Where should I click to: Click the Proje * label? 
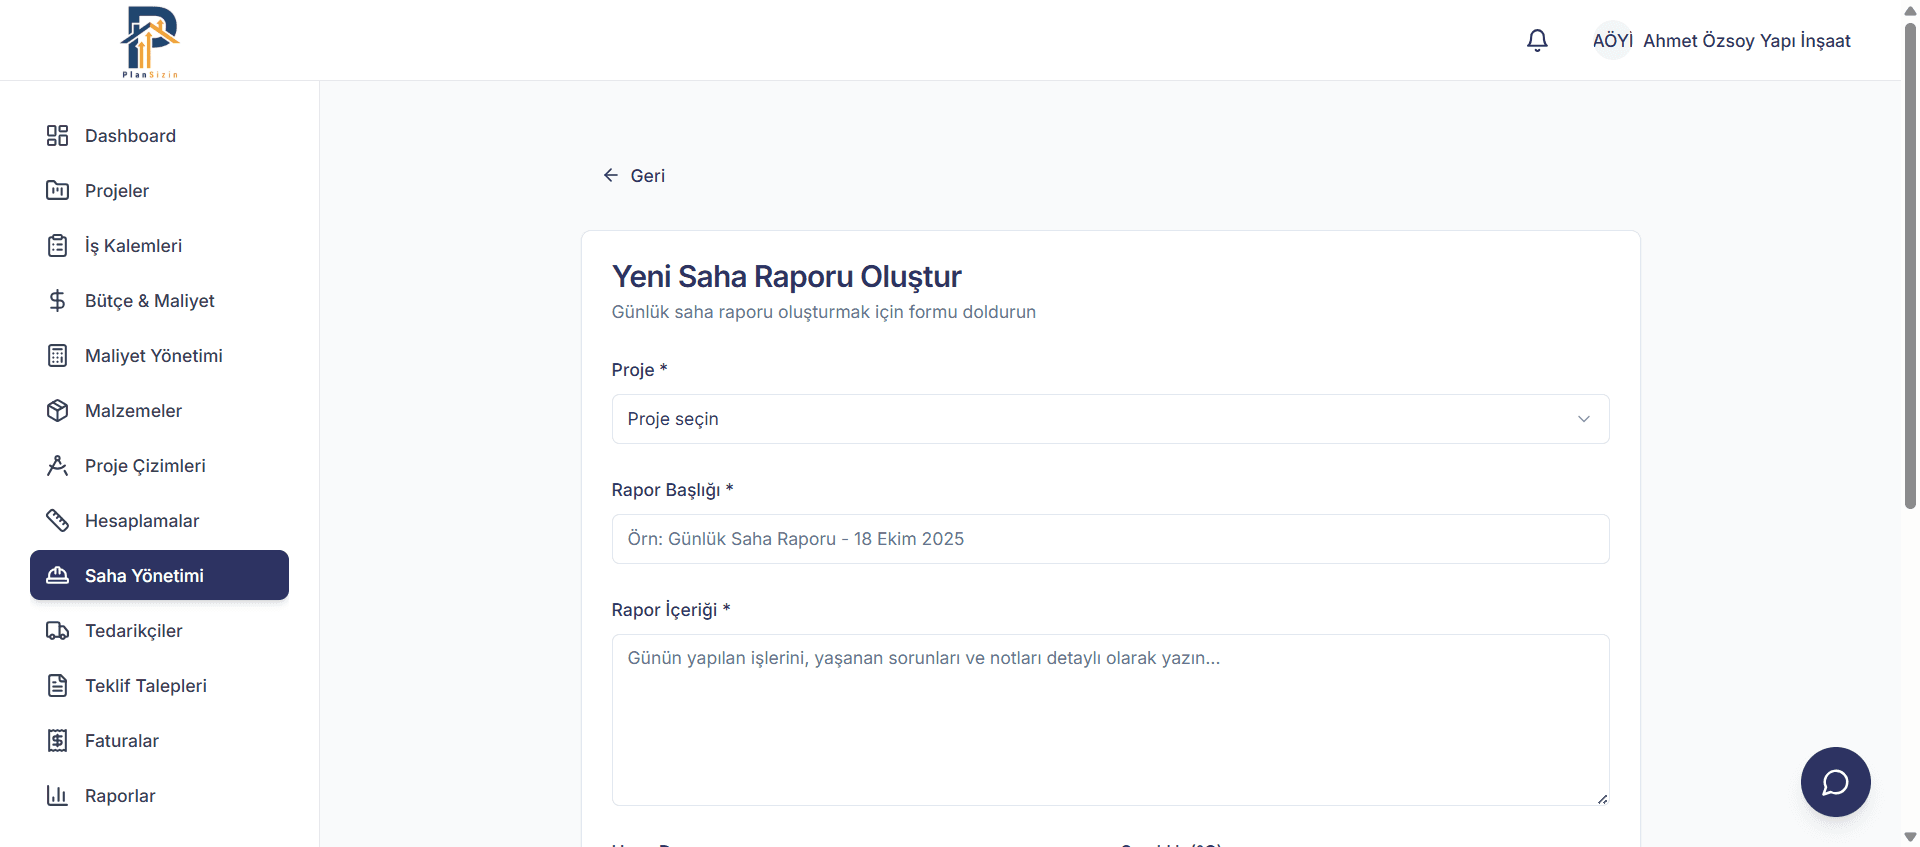[639, 370]
